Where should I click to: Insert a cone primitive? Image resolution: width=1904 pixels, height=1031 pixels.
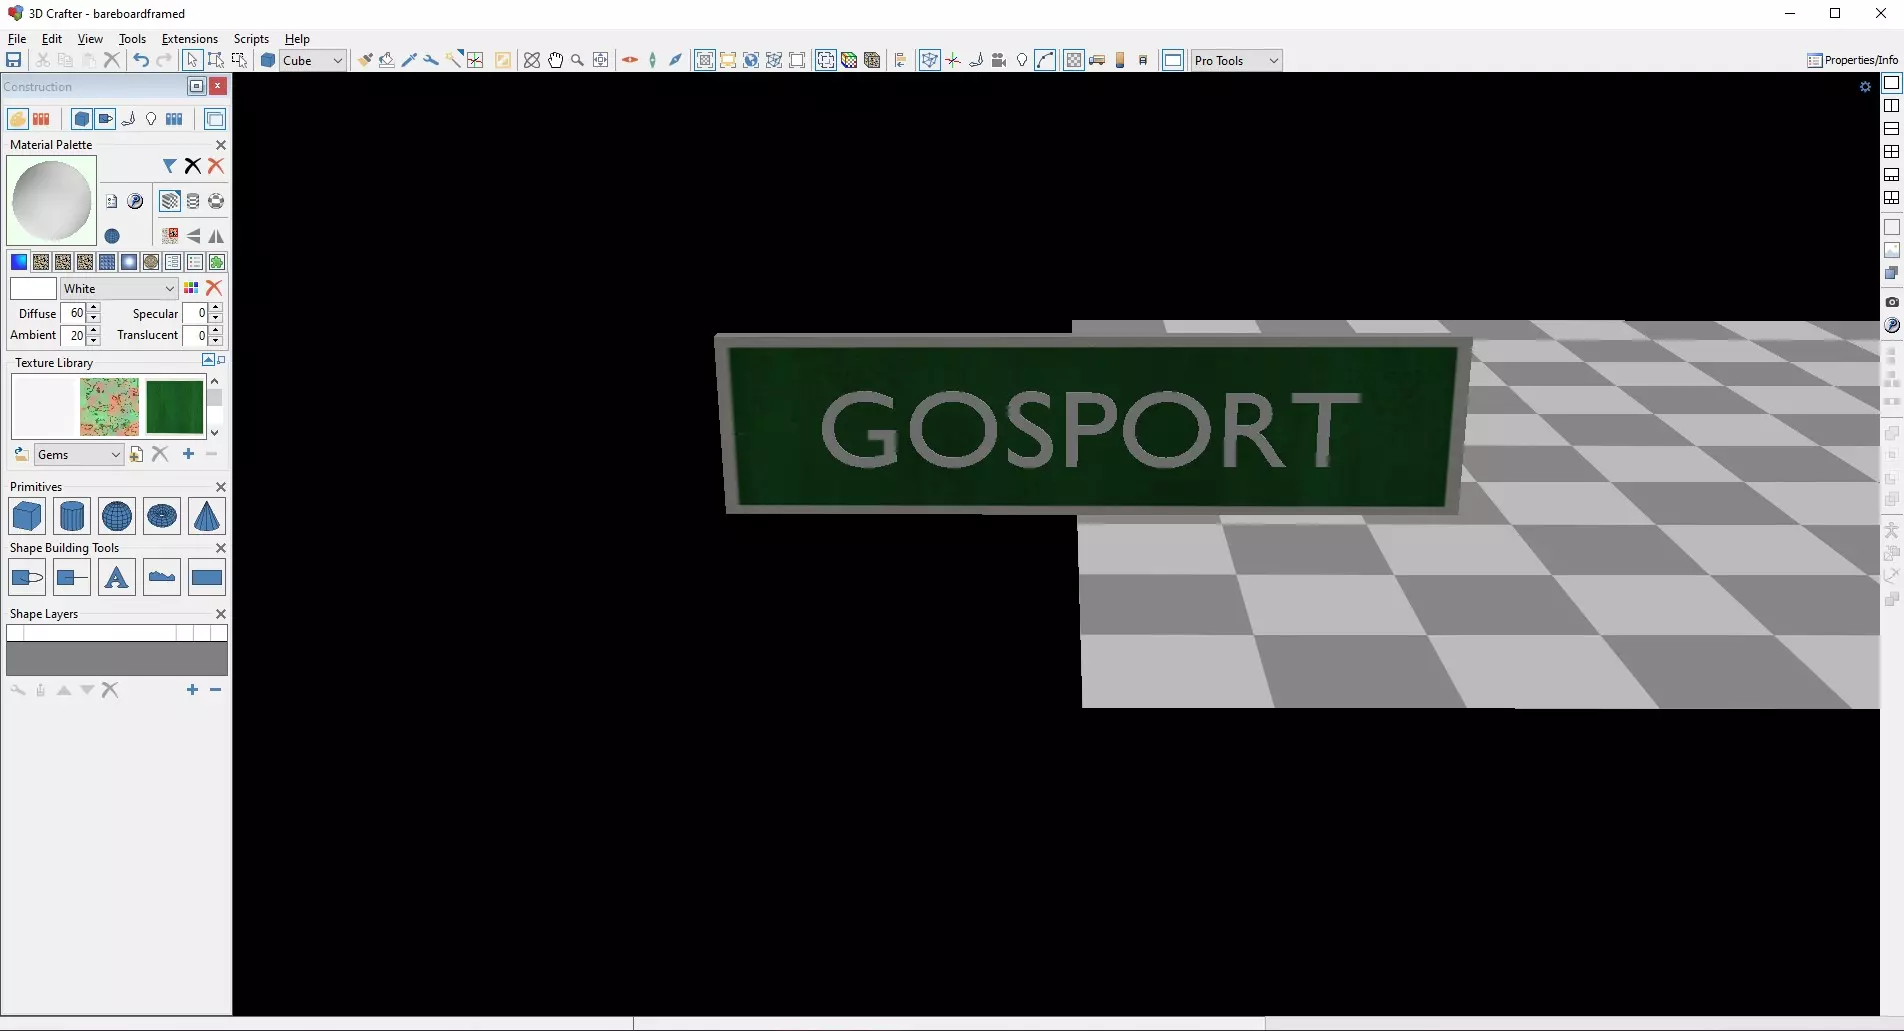click(207, 516)
